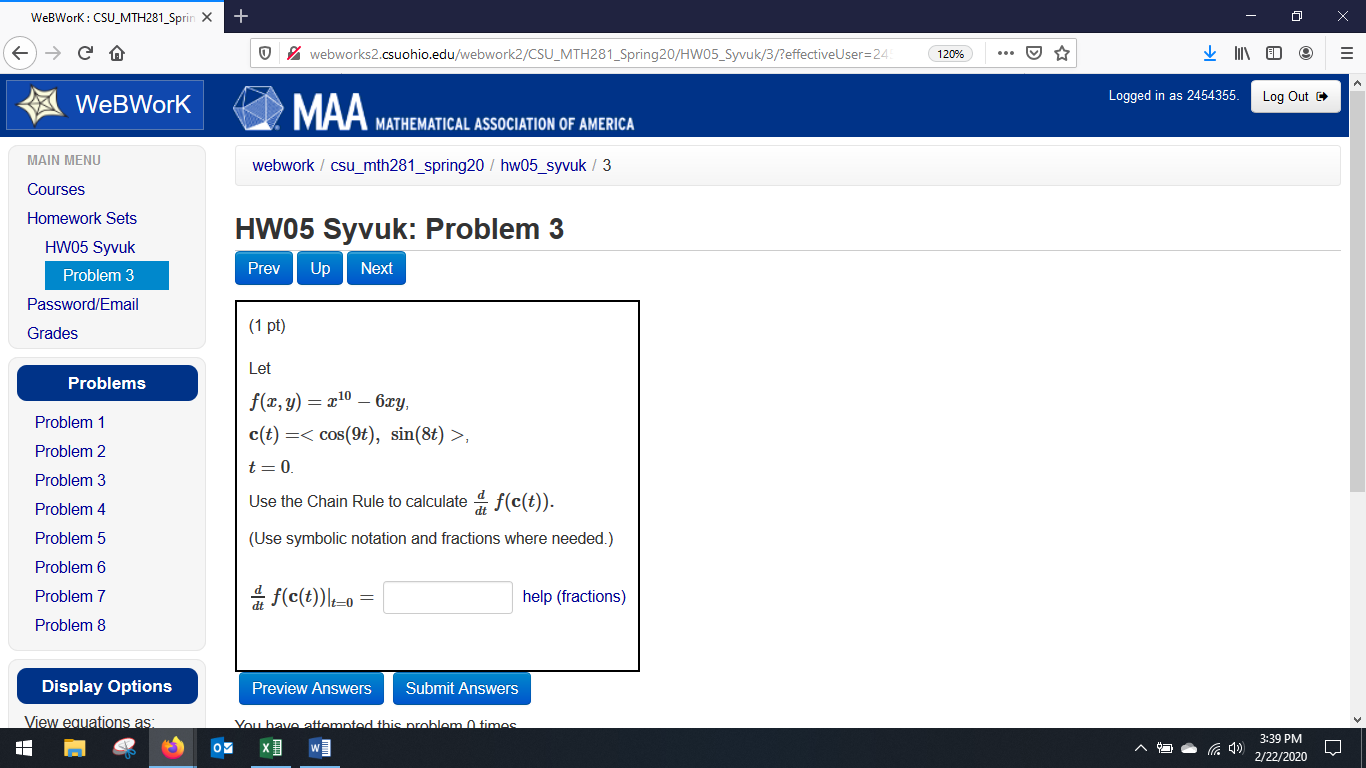
Task: Open downloads via the download arrow icon
Action: pyautogui.click(x=1210, y=53)
